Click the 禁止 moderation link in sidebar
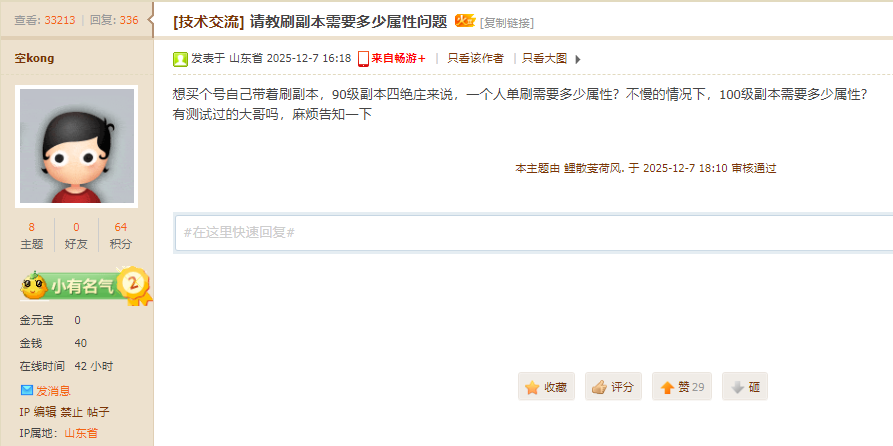This screenshot has width=893, height=446. click(x=72, y=412)
